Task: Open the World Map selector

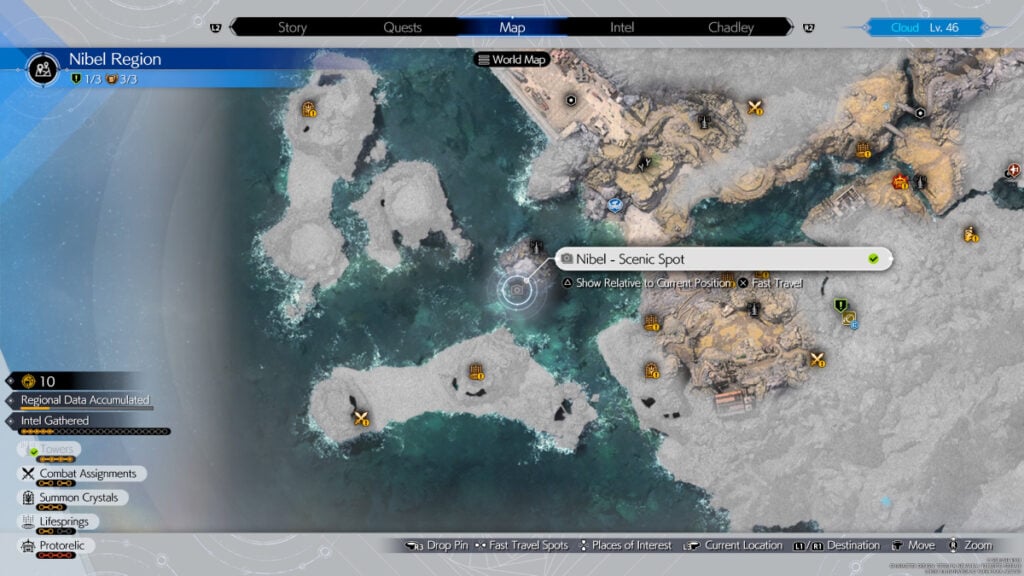Action: click(510, 60)
